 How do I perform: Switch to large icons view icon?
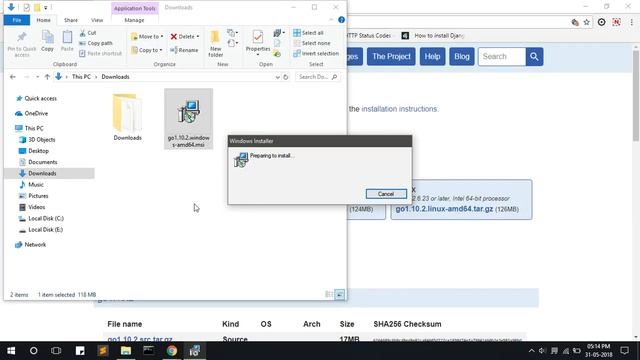[x=339, y=294]
